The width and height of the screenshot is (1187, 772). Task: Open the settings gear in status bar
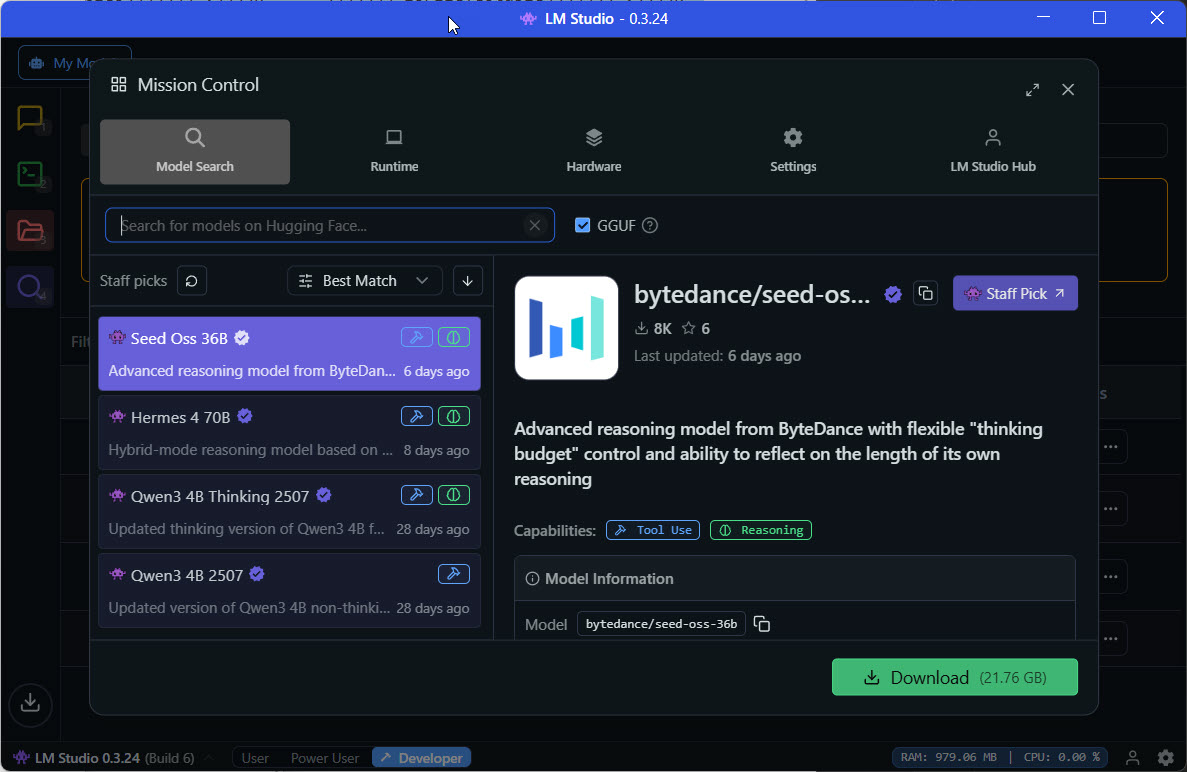[1166, 758]
